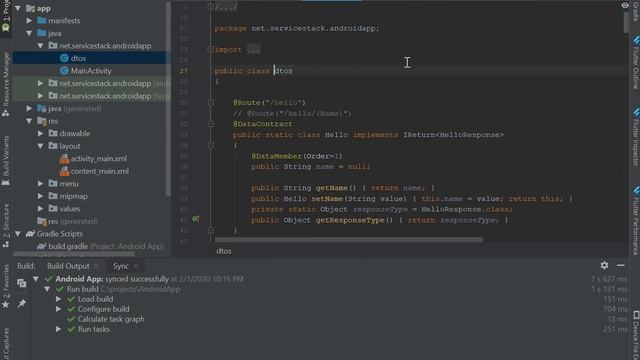The height and width of the screenshot is (360, 640).
Task: Open the Favorites star sidebar tool
Action: click(6, 288)
